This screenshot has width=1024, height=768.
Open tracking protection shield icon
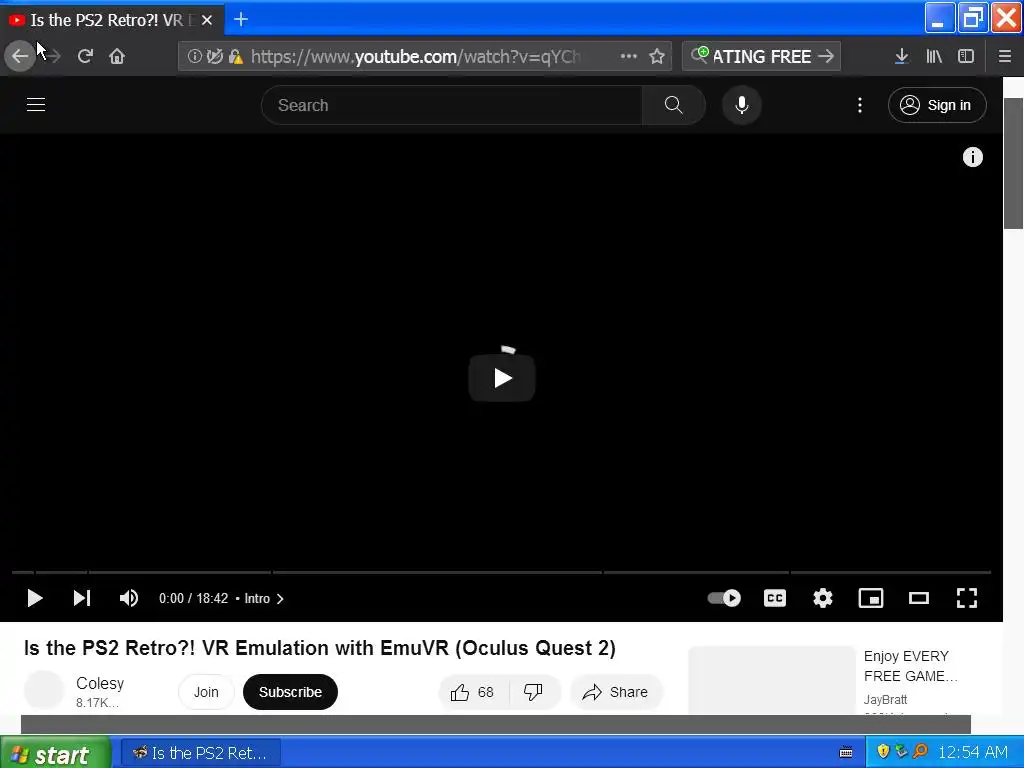tap(214, 56)
